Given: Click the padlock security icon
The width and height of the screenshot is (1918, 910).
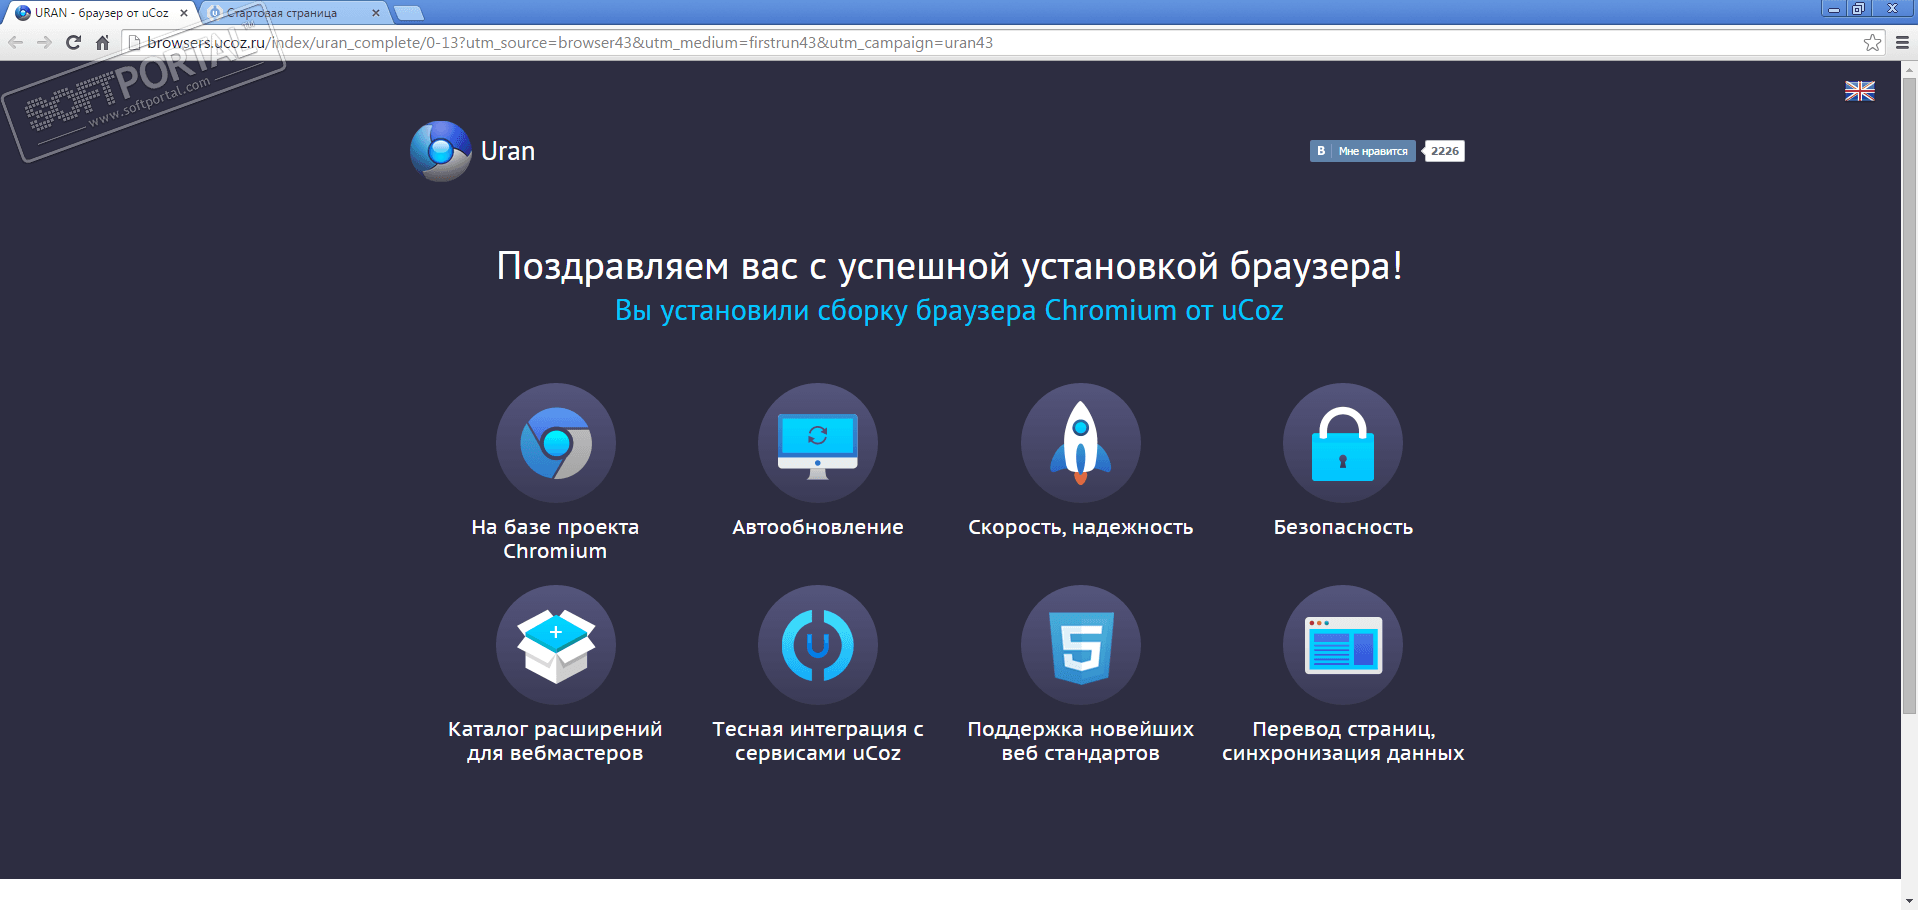Looking at the screenshot, I should point(1343,443).
